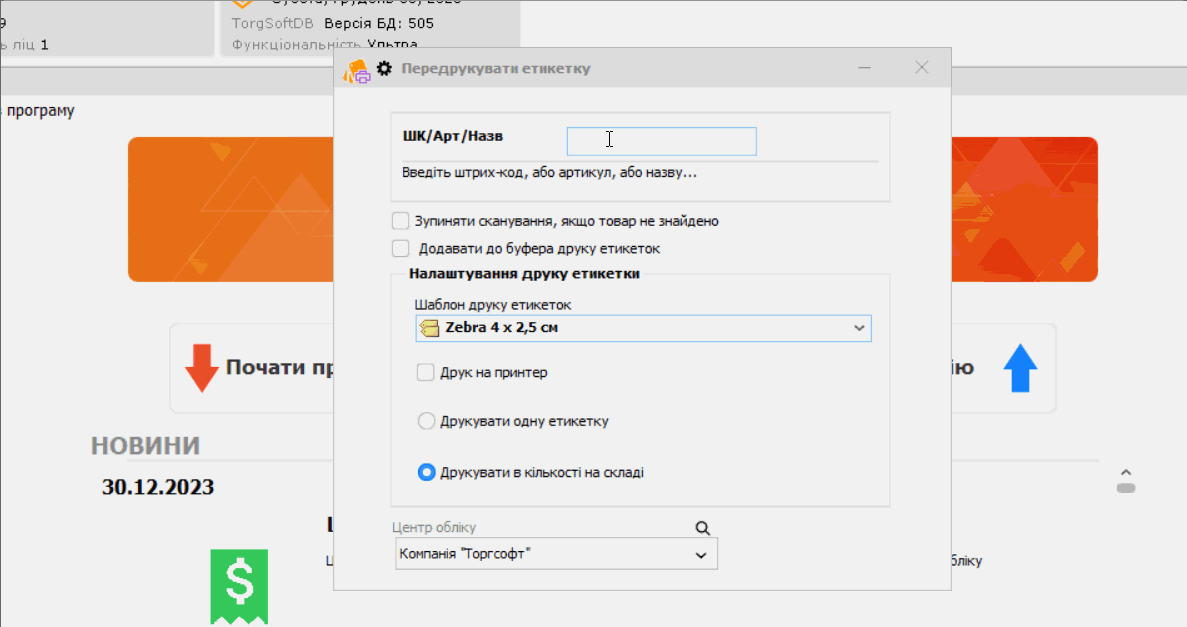Minimize the label reprint dialog window
This screenshot has height=627, width=1187.
click(x=865, y=68)
